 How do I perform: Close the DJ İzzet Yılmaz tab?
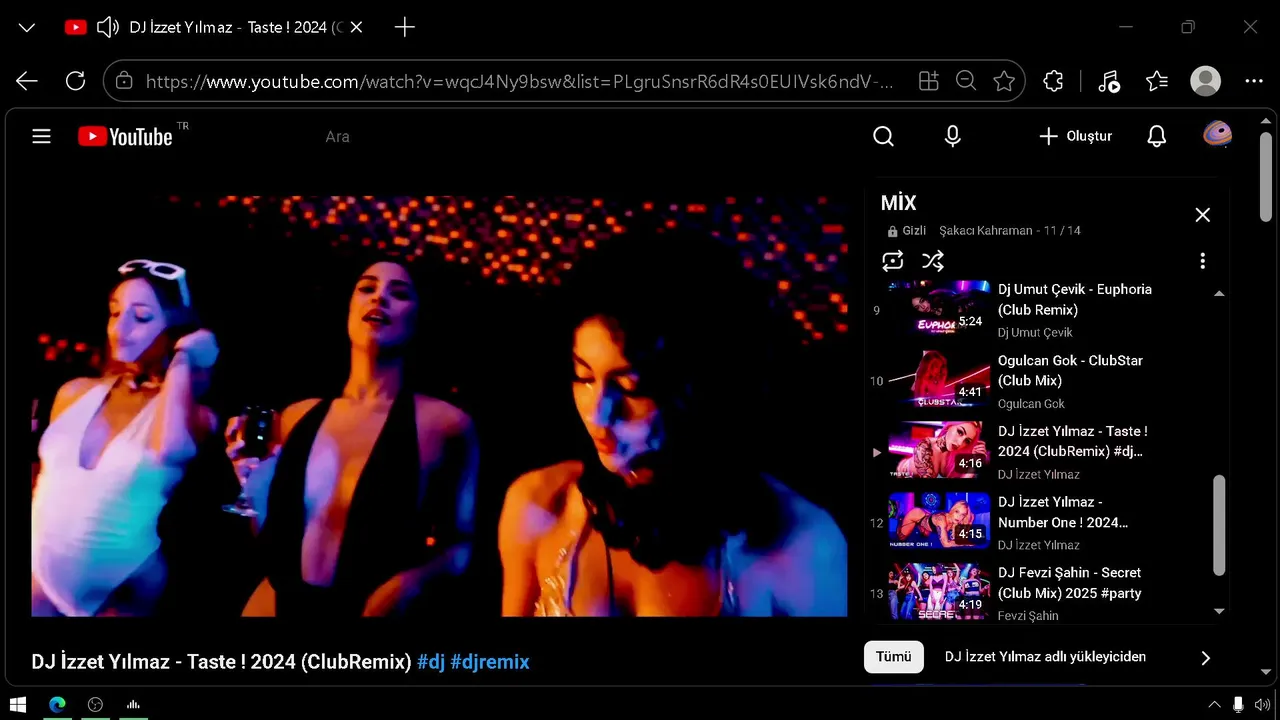(357, 28)
